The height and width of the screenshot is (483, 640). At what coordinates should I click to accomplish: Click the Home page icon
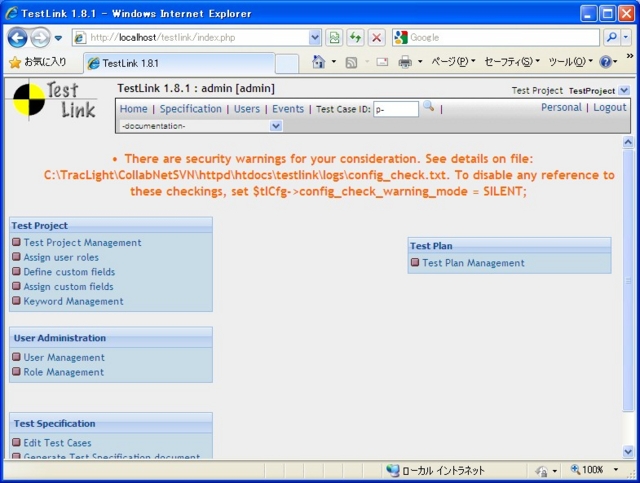tap(318, 62)
